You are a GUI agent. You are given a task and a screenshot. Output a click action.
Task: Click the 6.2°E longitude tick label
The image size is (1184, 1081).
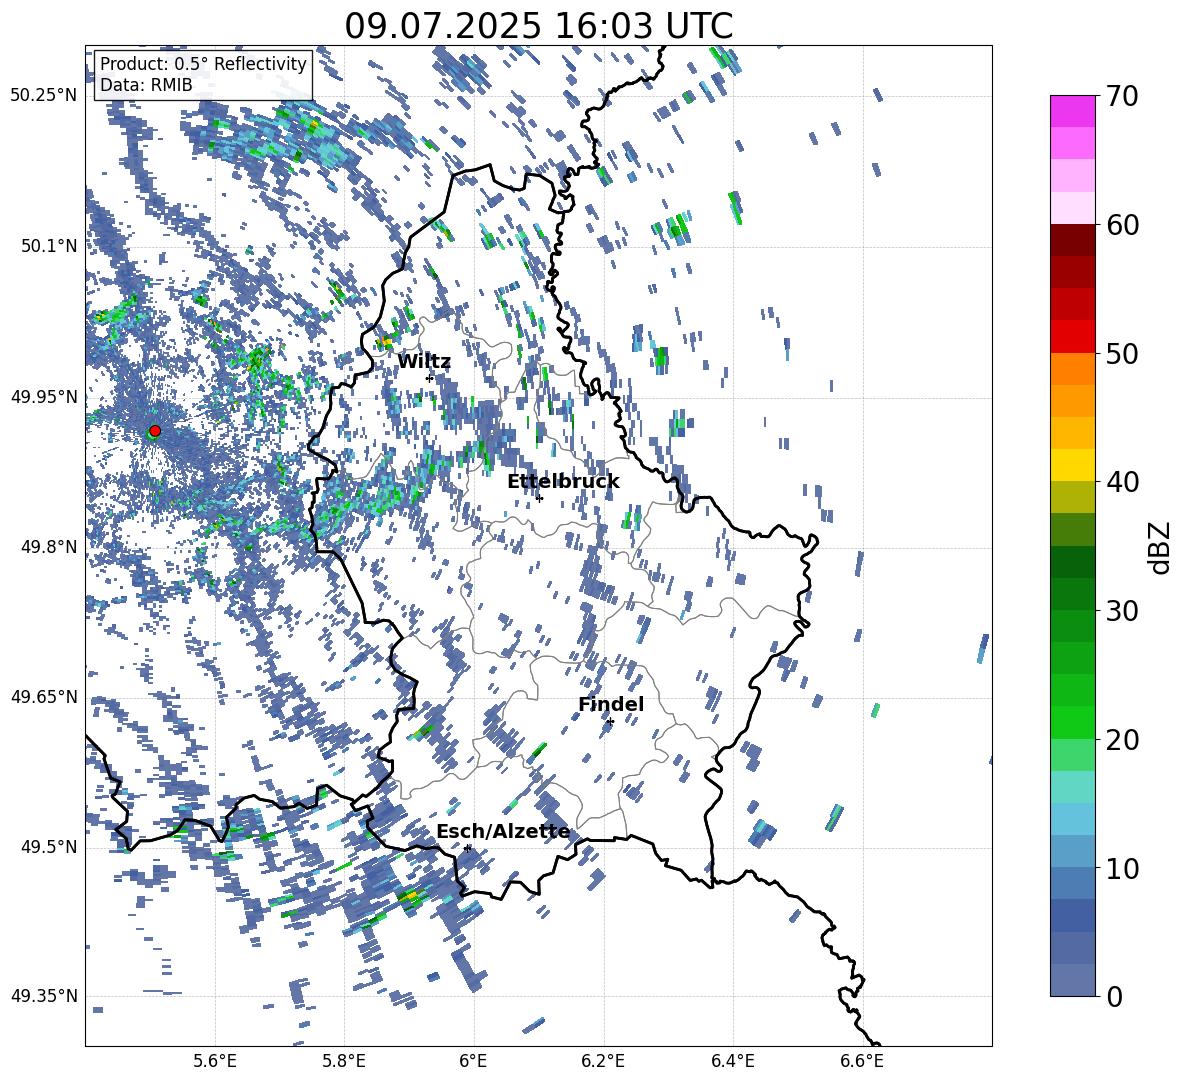[603, 1062]
